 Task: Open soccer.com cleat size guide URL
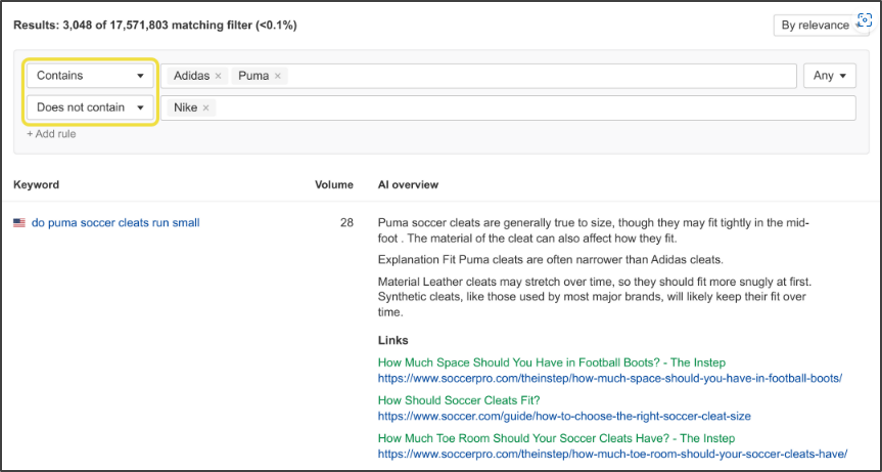pos(564,416)
